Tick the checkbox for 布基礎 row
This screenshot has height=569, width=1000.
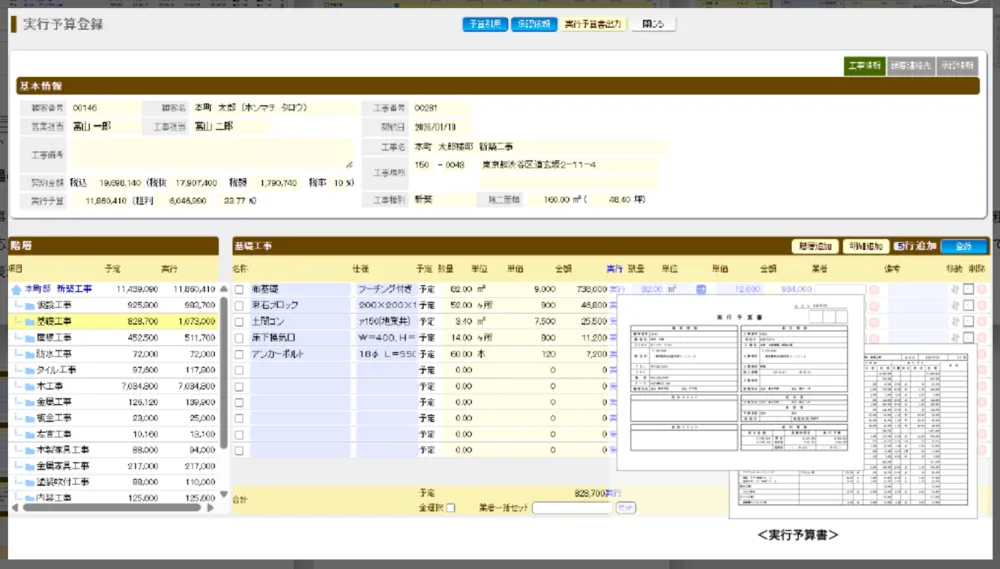pyautogui.click(x=239, y=290)
